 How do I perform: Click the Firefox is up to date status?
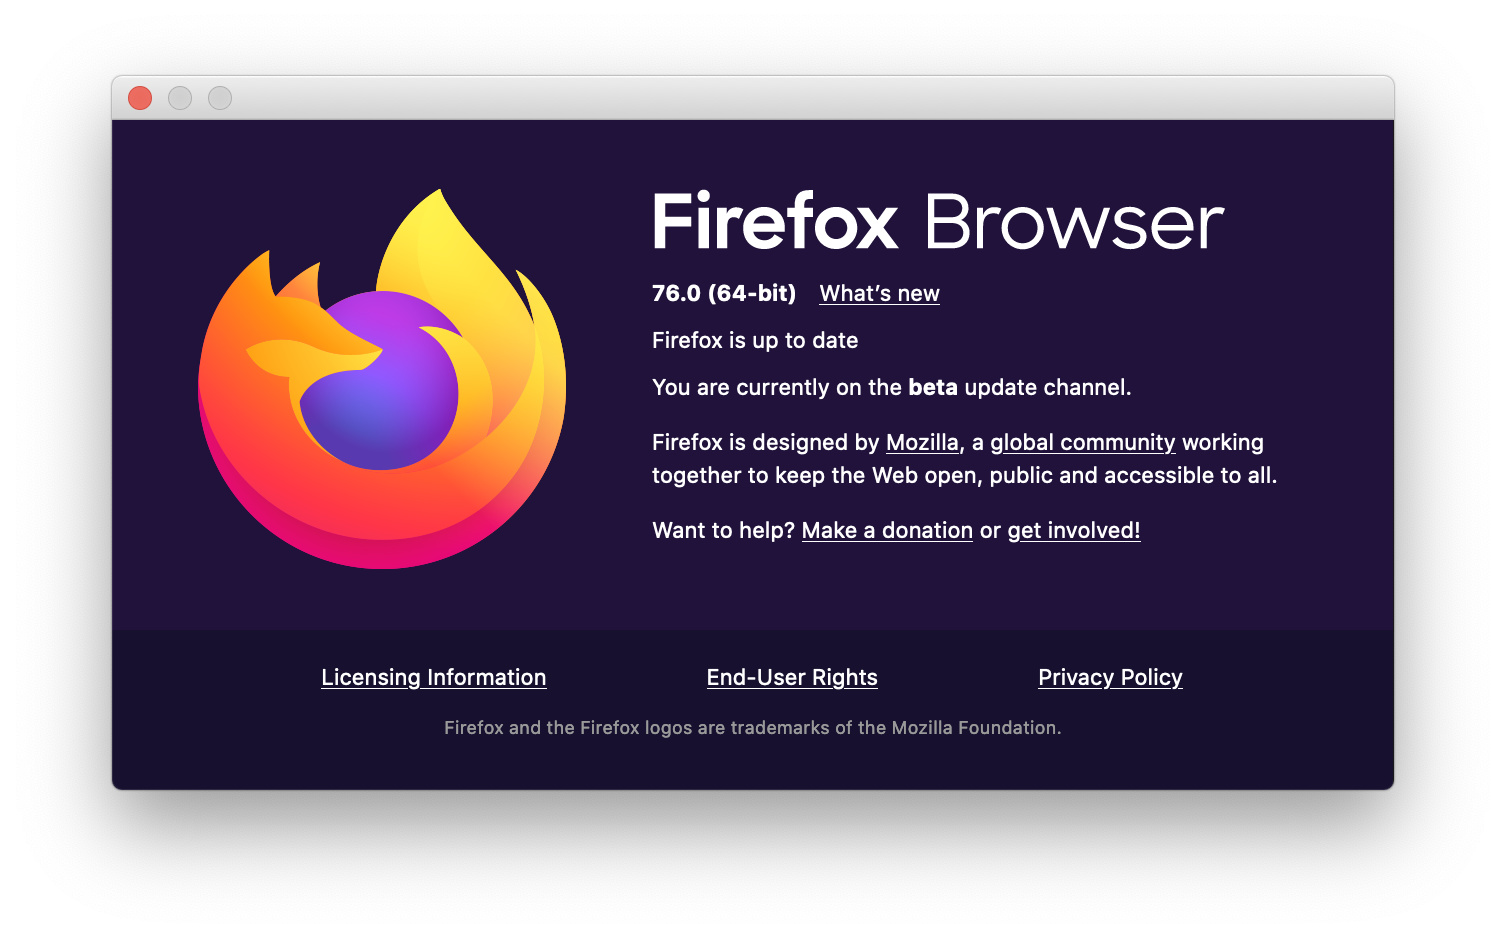pyautogui.click(x=755, y=340)
